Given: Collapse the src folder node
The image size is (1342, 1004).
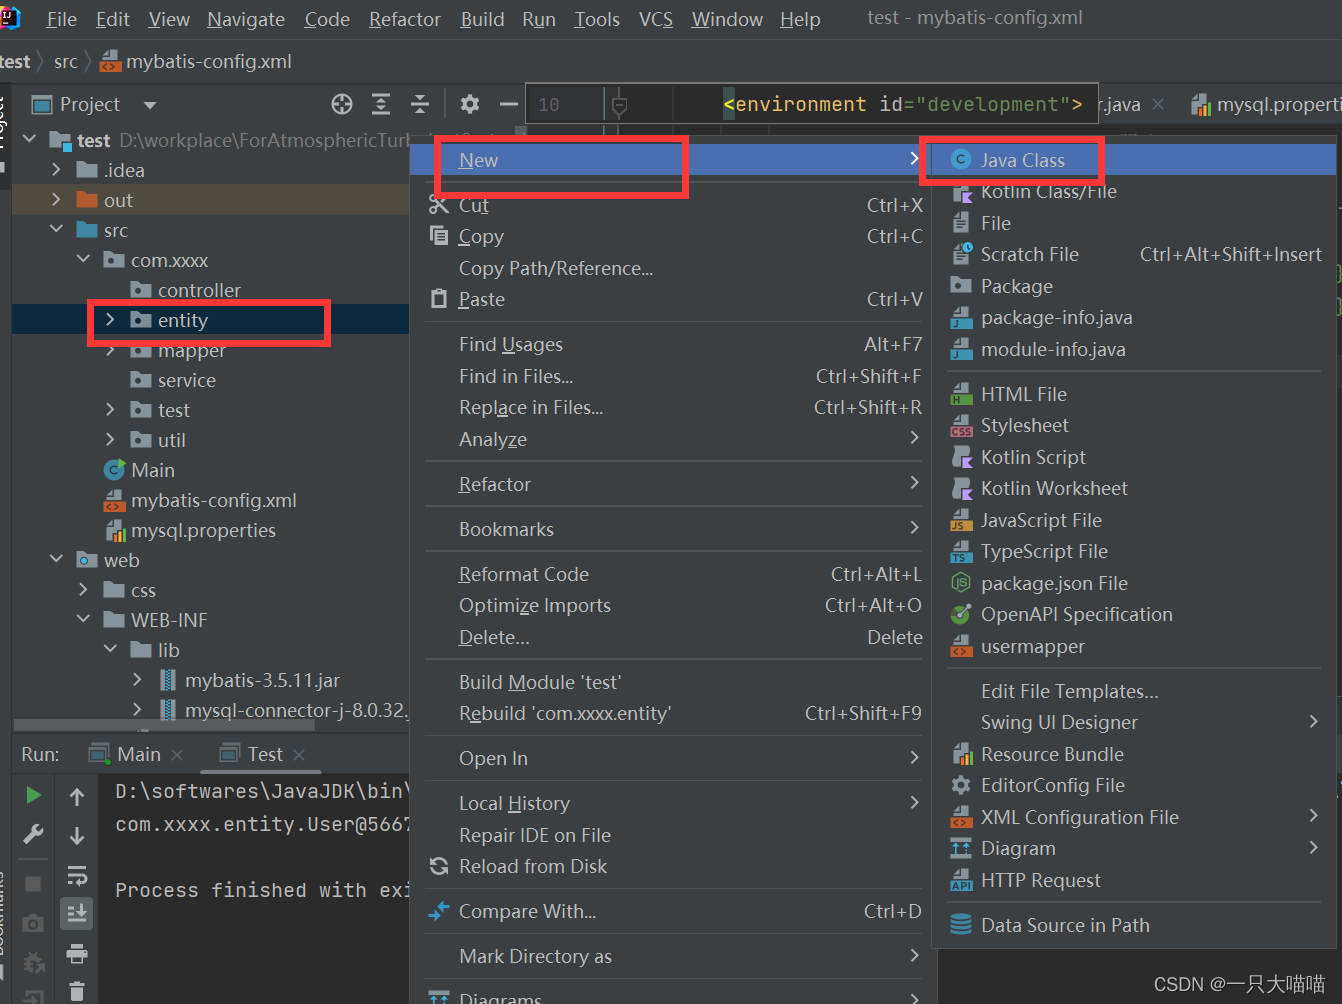Looking at the screenshot, I should tap(57, 230).
